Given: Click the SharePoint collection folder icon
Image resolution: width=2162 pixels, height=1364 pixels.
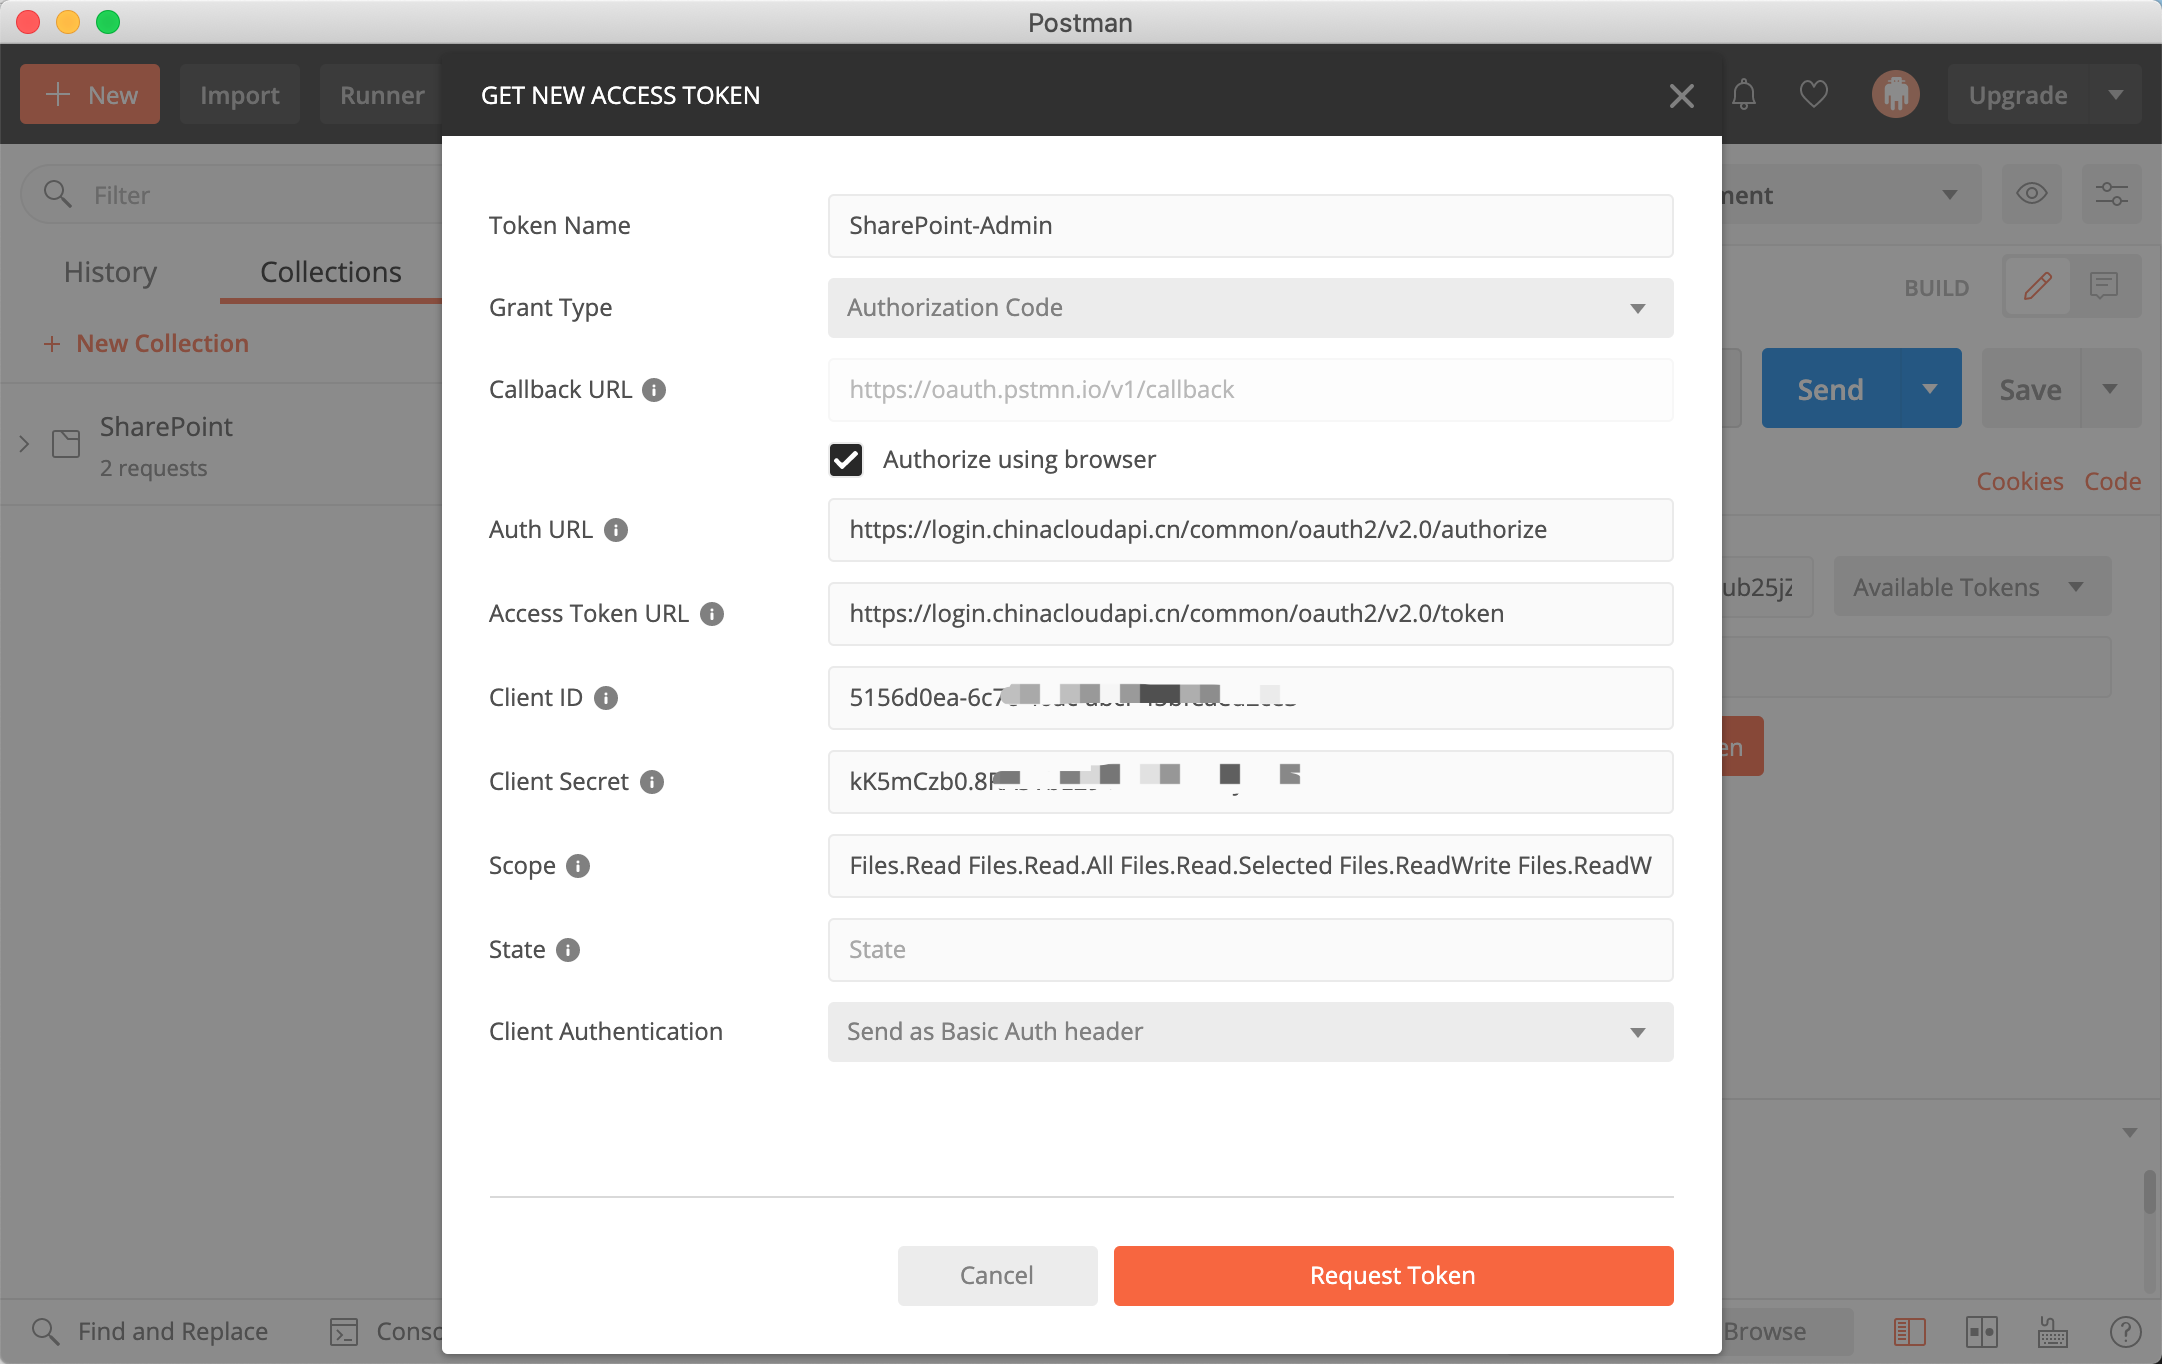Looking at the screenshot, I should (x=66, y=444).
